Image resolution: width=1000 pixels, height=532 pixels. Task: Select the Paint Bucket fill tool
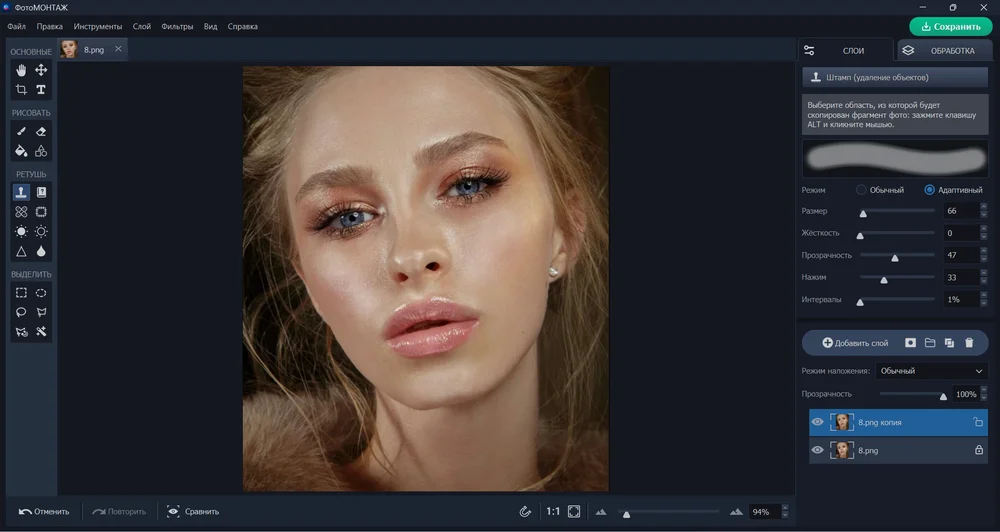(21, 151)
